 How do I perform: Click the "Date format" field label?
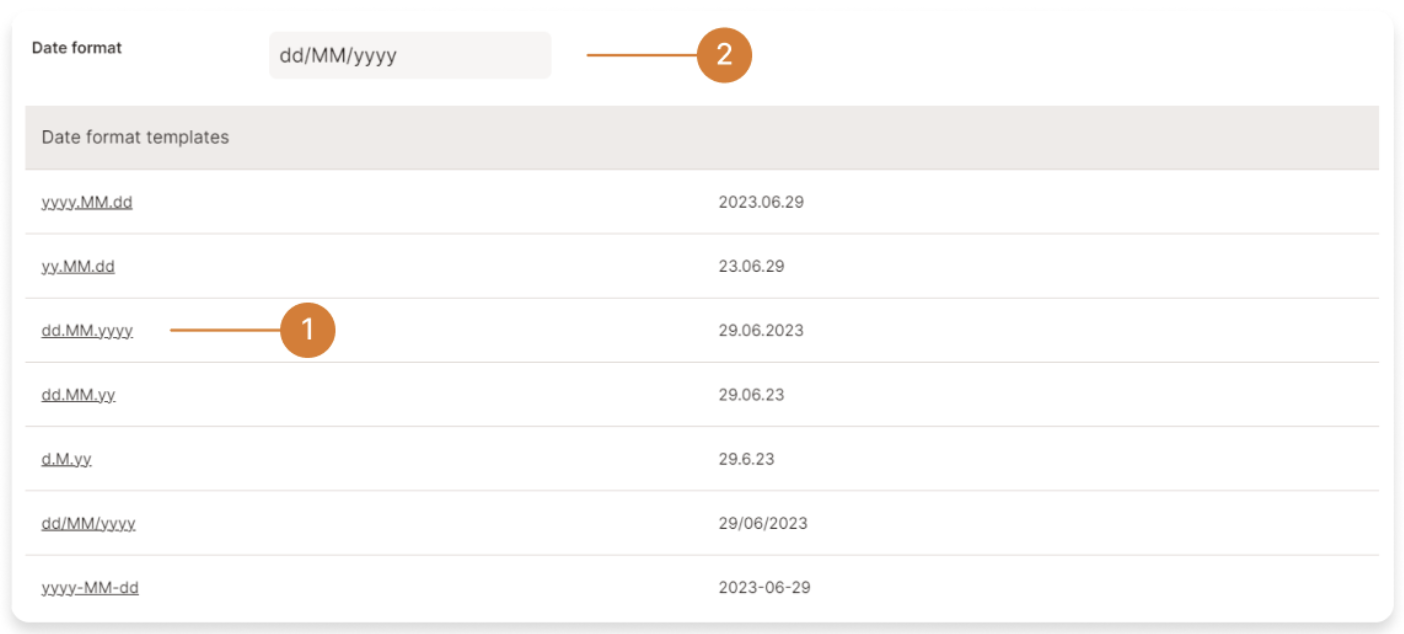point(77,47)
